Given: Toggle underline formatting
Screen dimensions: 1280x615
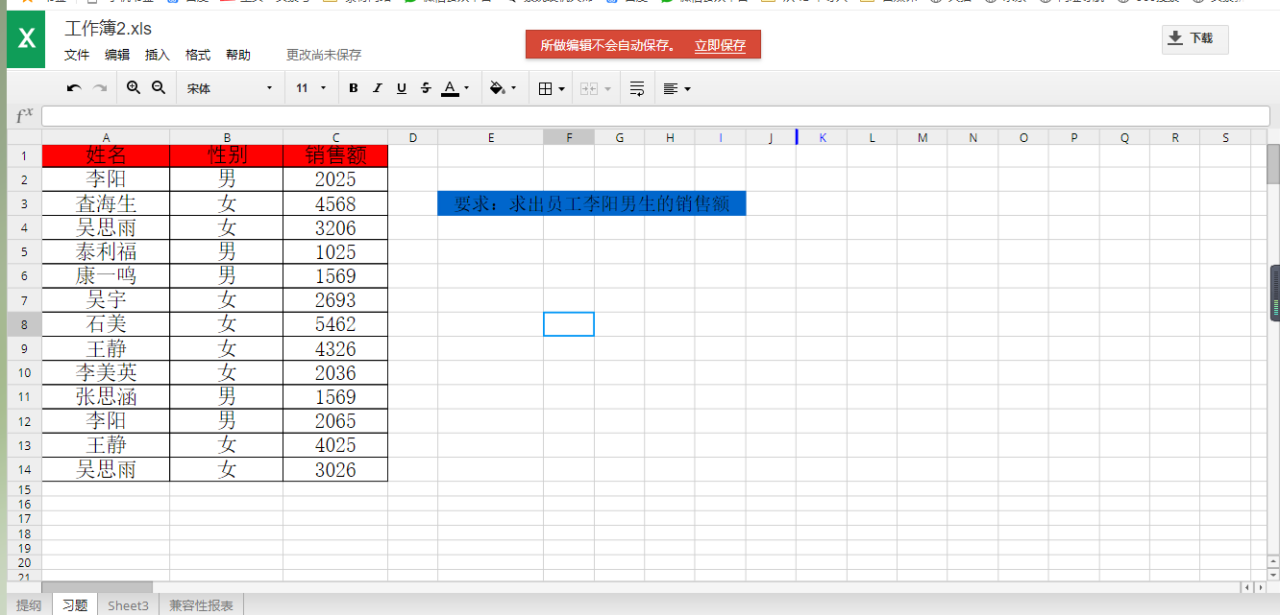Looking at the screenshot, I should [x=401, y=88].
